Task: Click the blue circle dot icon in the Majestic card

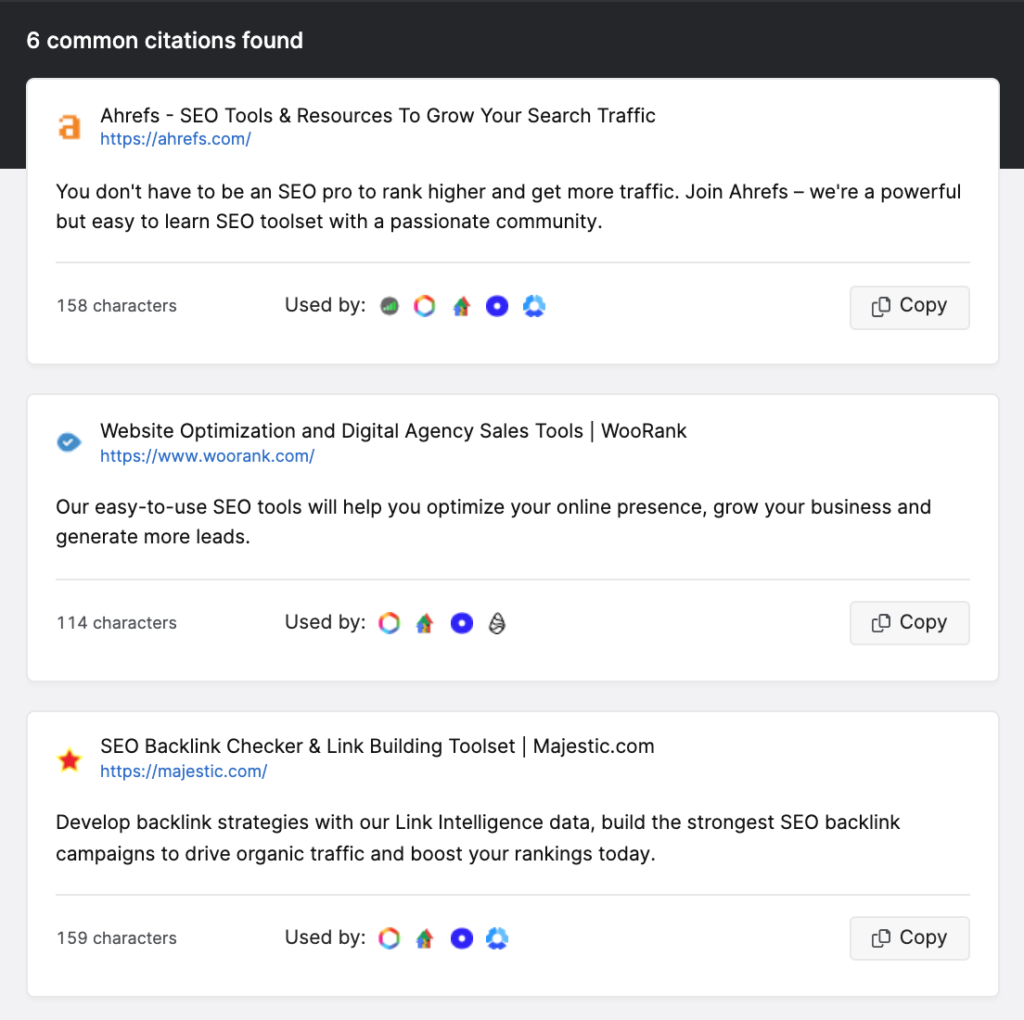Action: 462,938
